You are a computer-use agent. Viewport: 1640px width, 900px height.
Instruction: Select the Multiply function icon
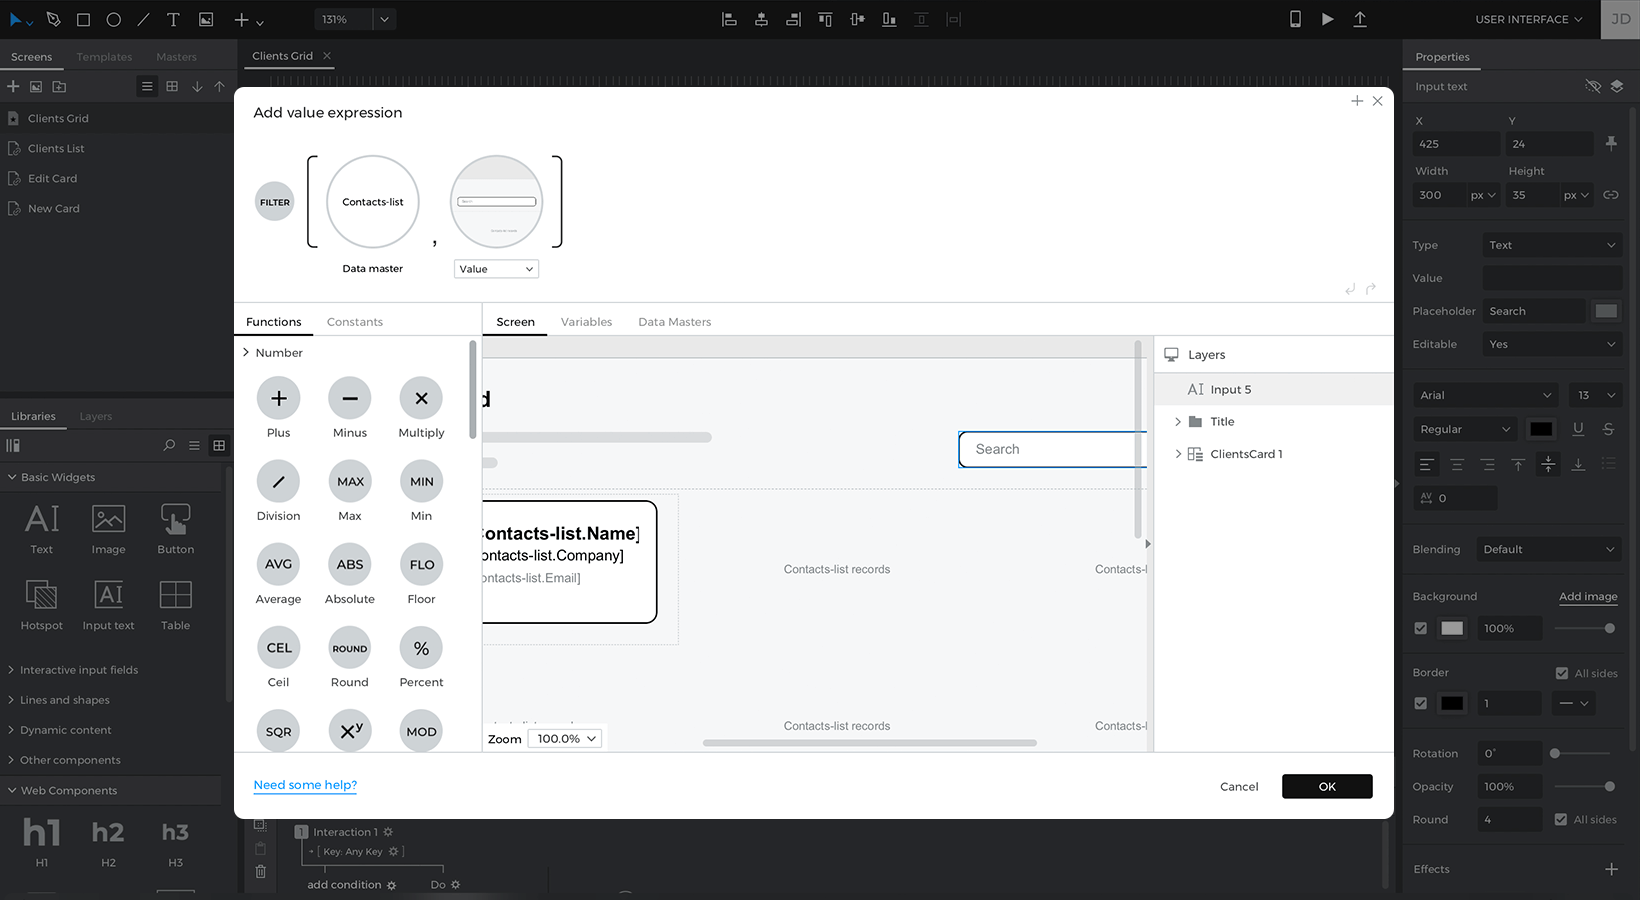[x=421, y=399]
